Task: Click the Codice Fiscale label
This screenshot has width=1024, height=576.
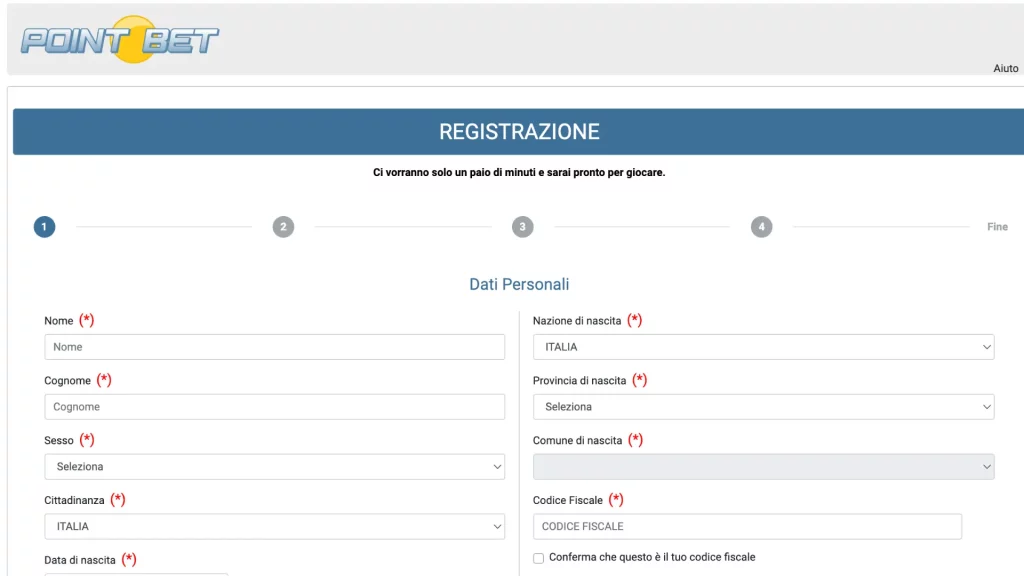Action: click(568, 500)
